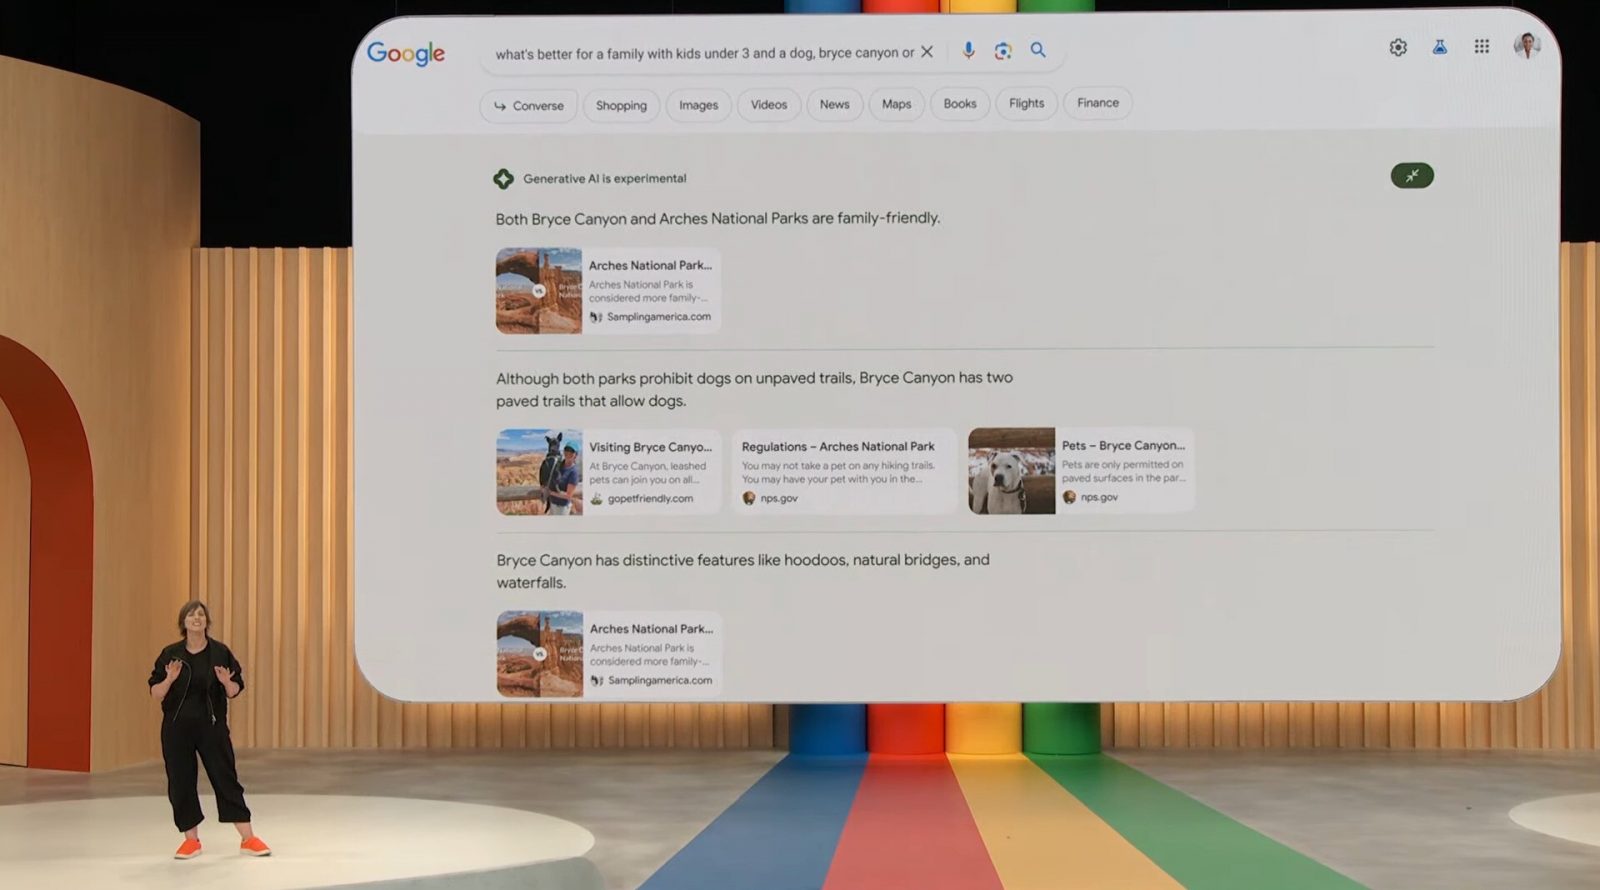This screenshot has height=890, width=1600.
Task: Collapse the generative AI result panel
Action: (x=1411, y=176)
